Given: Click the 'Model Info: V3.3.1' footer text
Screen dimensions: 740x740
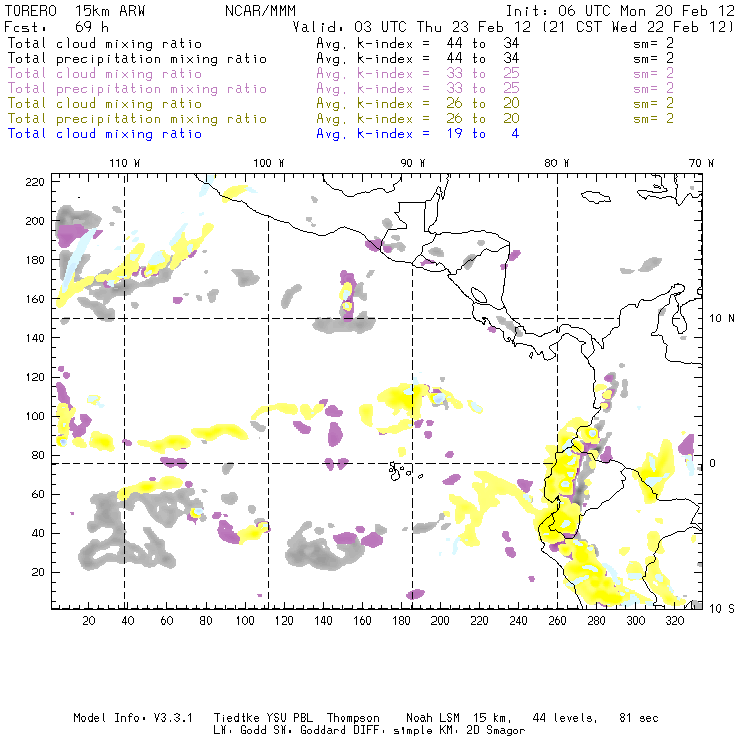Looking at the screenshot, I should coord(133,718).
